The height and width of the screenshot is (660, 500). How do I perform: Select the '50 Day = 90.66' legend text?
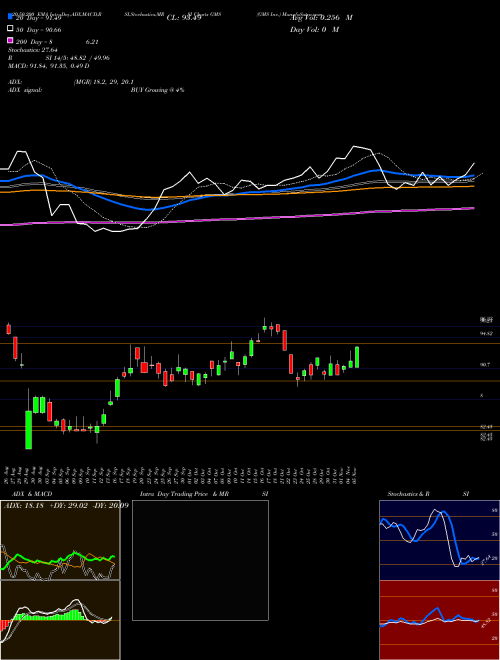pos(39,29)
